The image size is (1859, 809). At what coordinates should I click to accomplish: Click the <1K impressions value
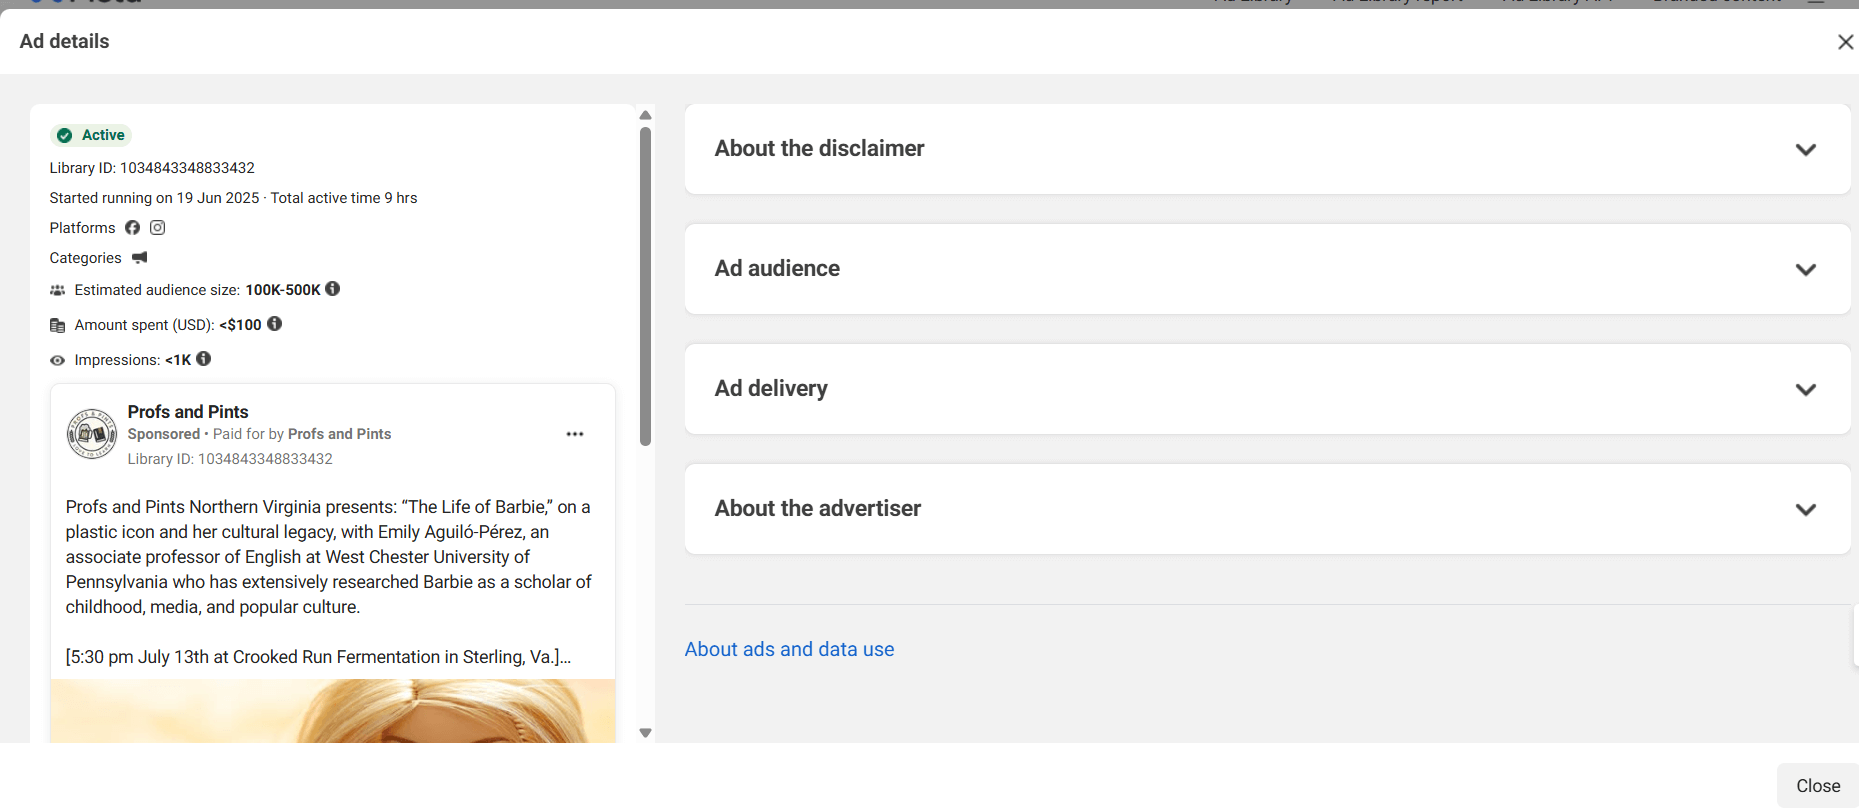178,360
